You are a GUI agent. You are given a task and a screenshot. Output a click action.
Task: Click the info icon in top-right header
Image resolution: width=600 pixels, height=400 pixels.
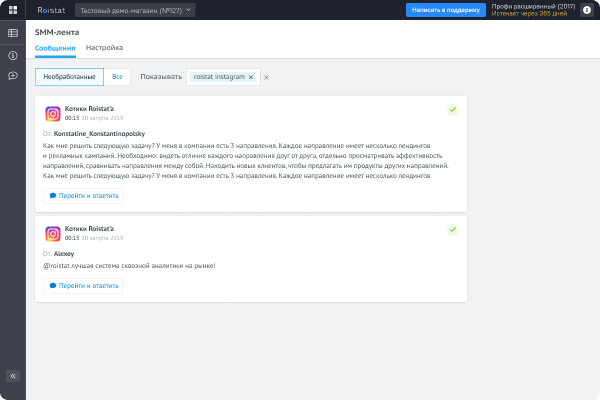tap(587, 10)
